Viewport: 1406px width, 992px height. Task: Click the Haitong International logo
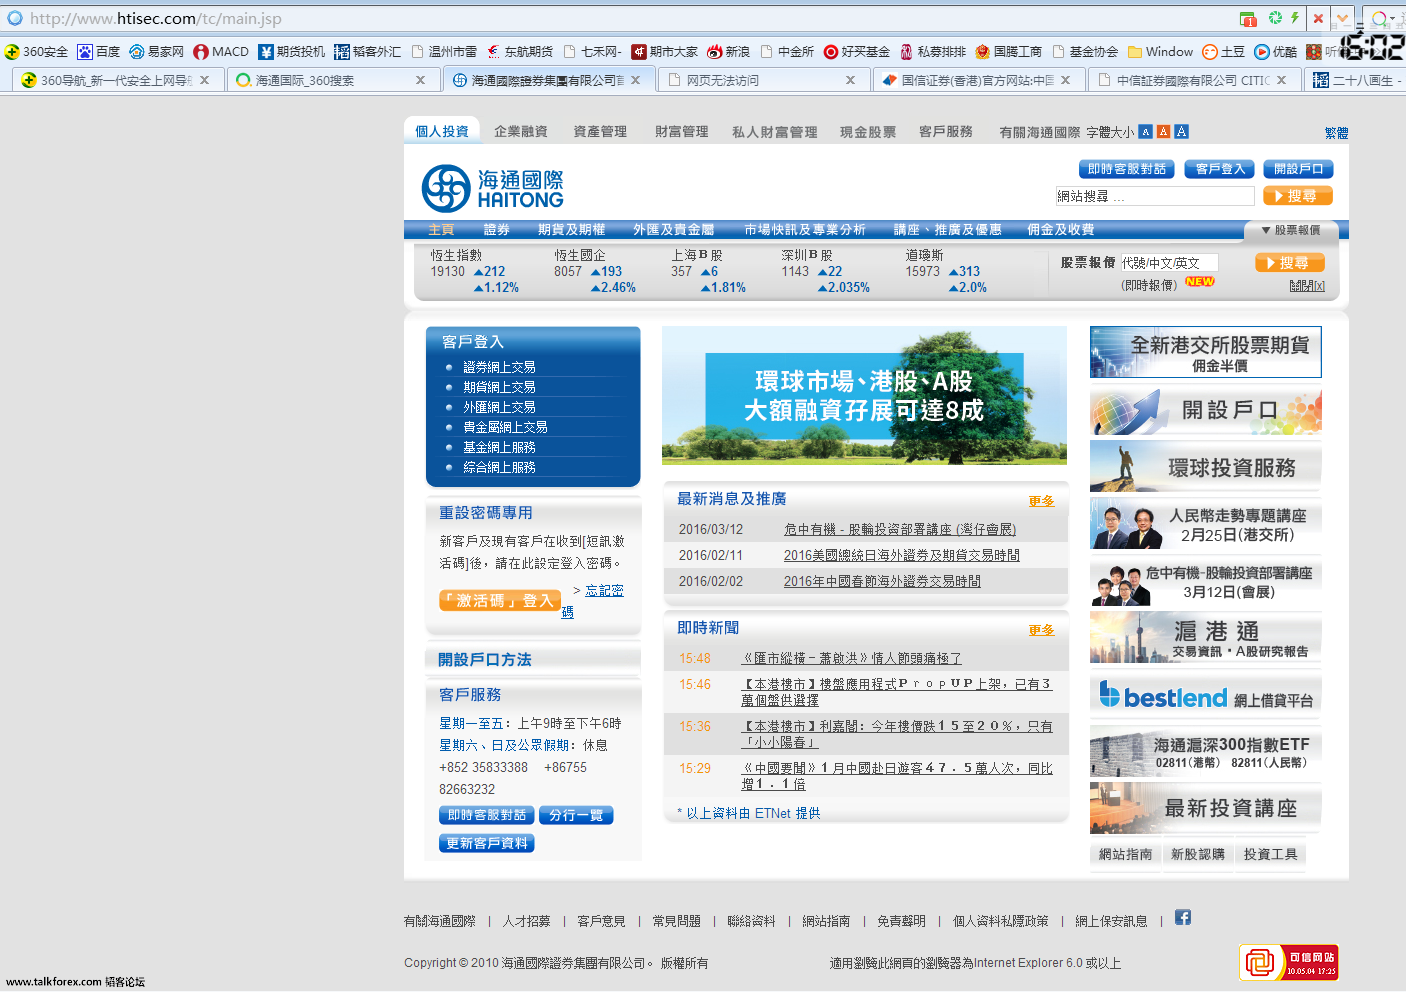[492, 188]
